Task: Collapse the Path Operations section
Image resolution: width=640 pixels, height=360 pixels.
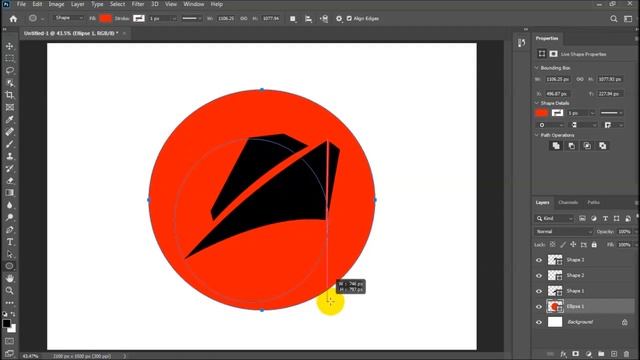Action: click(x=537, y=135)
